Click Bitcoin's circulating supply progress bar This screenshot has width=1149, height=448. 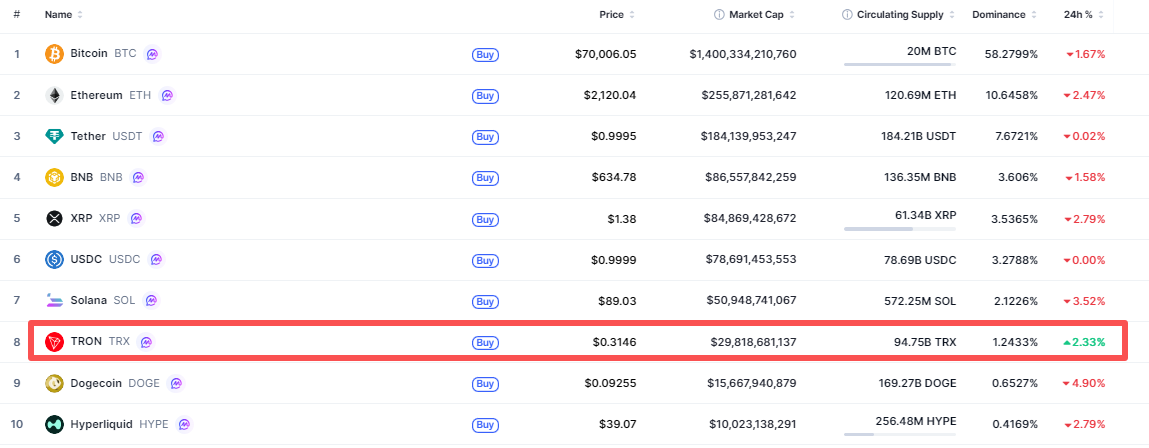[900, 64]
